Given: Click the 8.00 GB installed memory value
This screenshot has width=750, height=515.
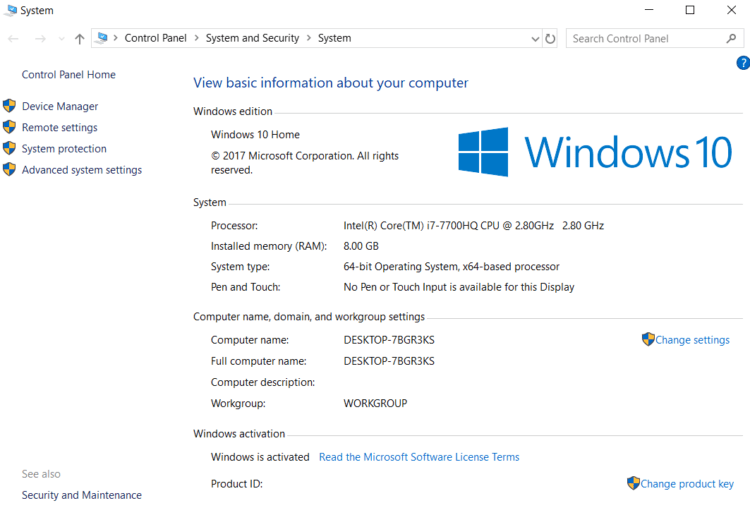Looking at the screenshot, I should [x=361, y=246].
